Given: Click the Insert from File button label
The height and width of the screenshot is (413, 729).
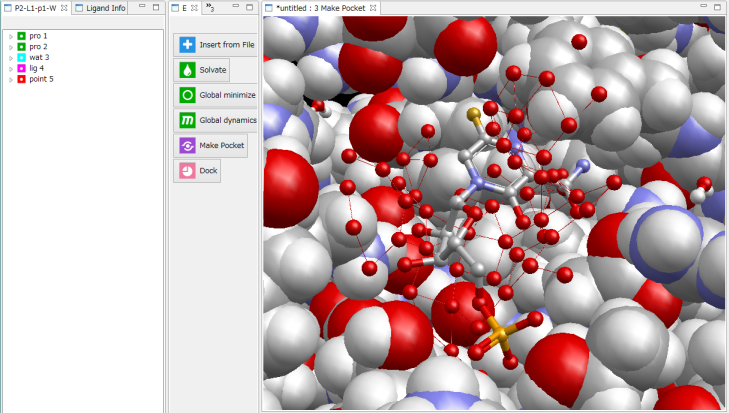Looking at the screenshot, I should coord(227,45).
